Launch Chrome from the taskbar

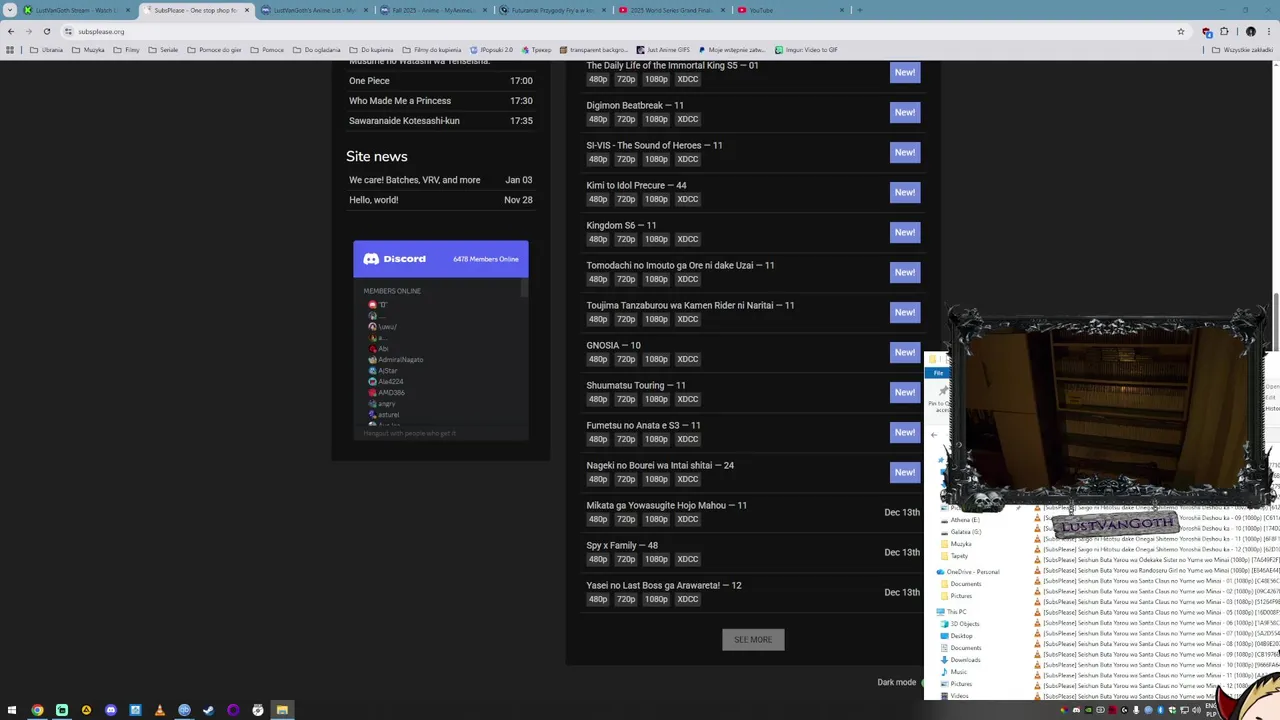tap(37, 710)
